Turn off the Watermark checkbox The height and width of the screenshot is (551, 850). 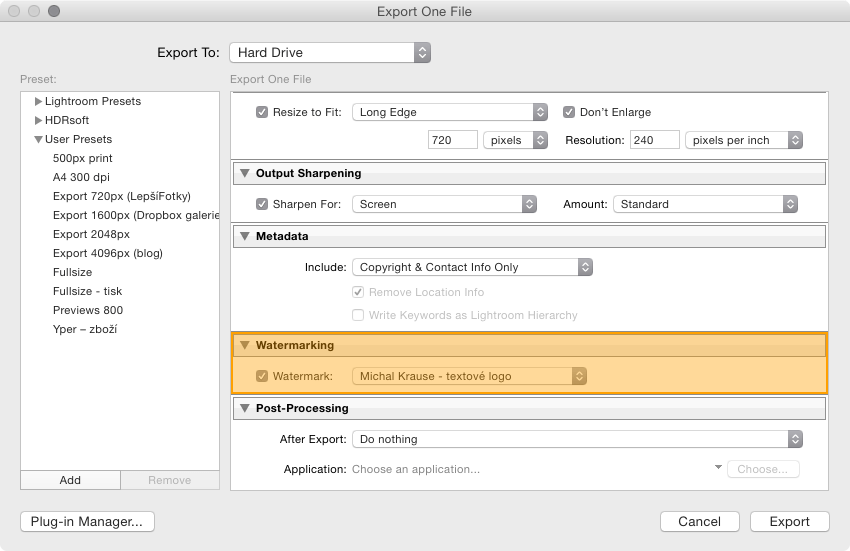coord(262,376)
